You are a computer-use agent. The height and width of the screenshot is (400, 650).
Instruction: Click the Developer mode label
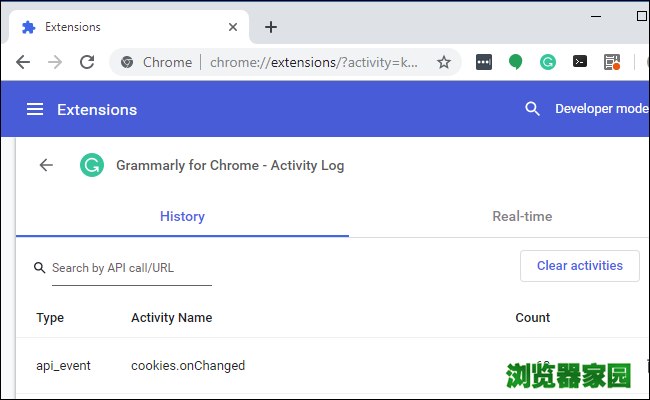point(601,109)
